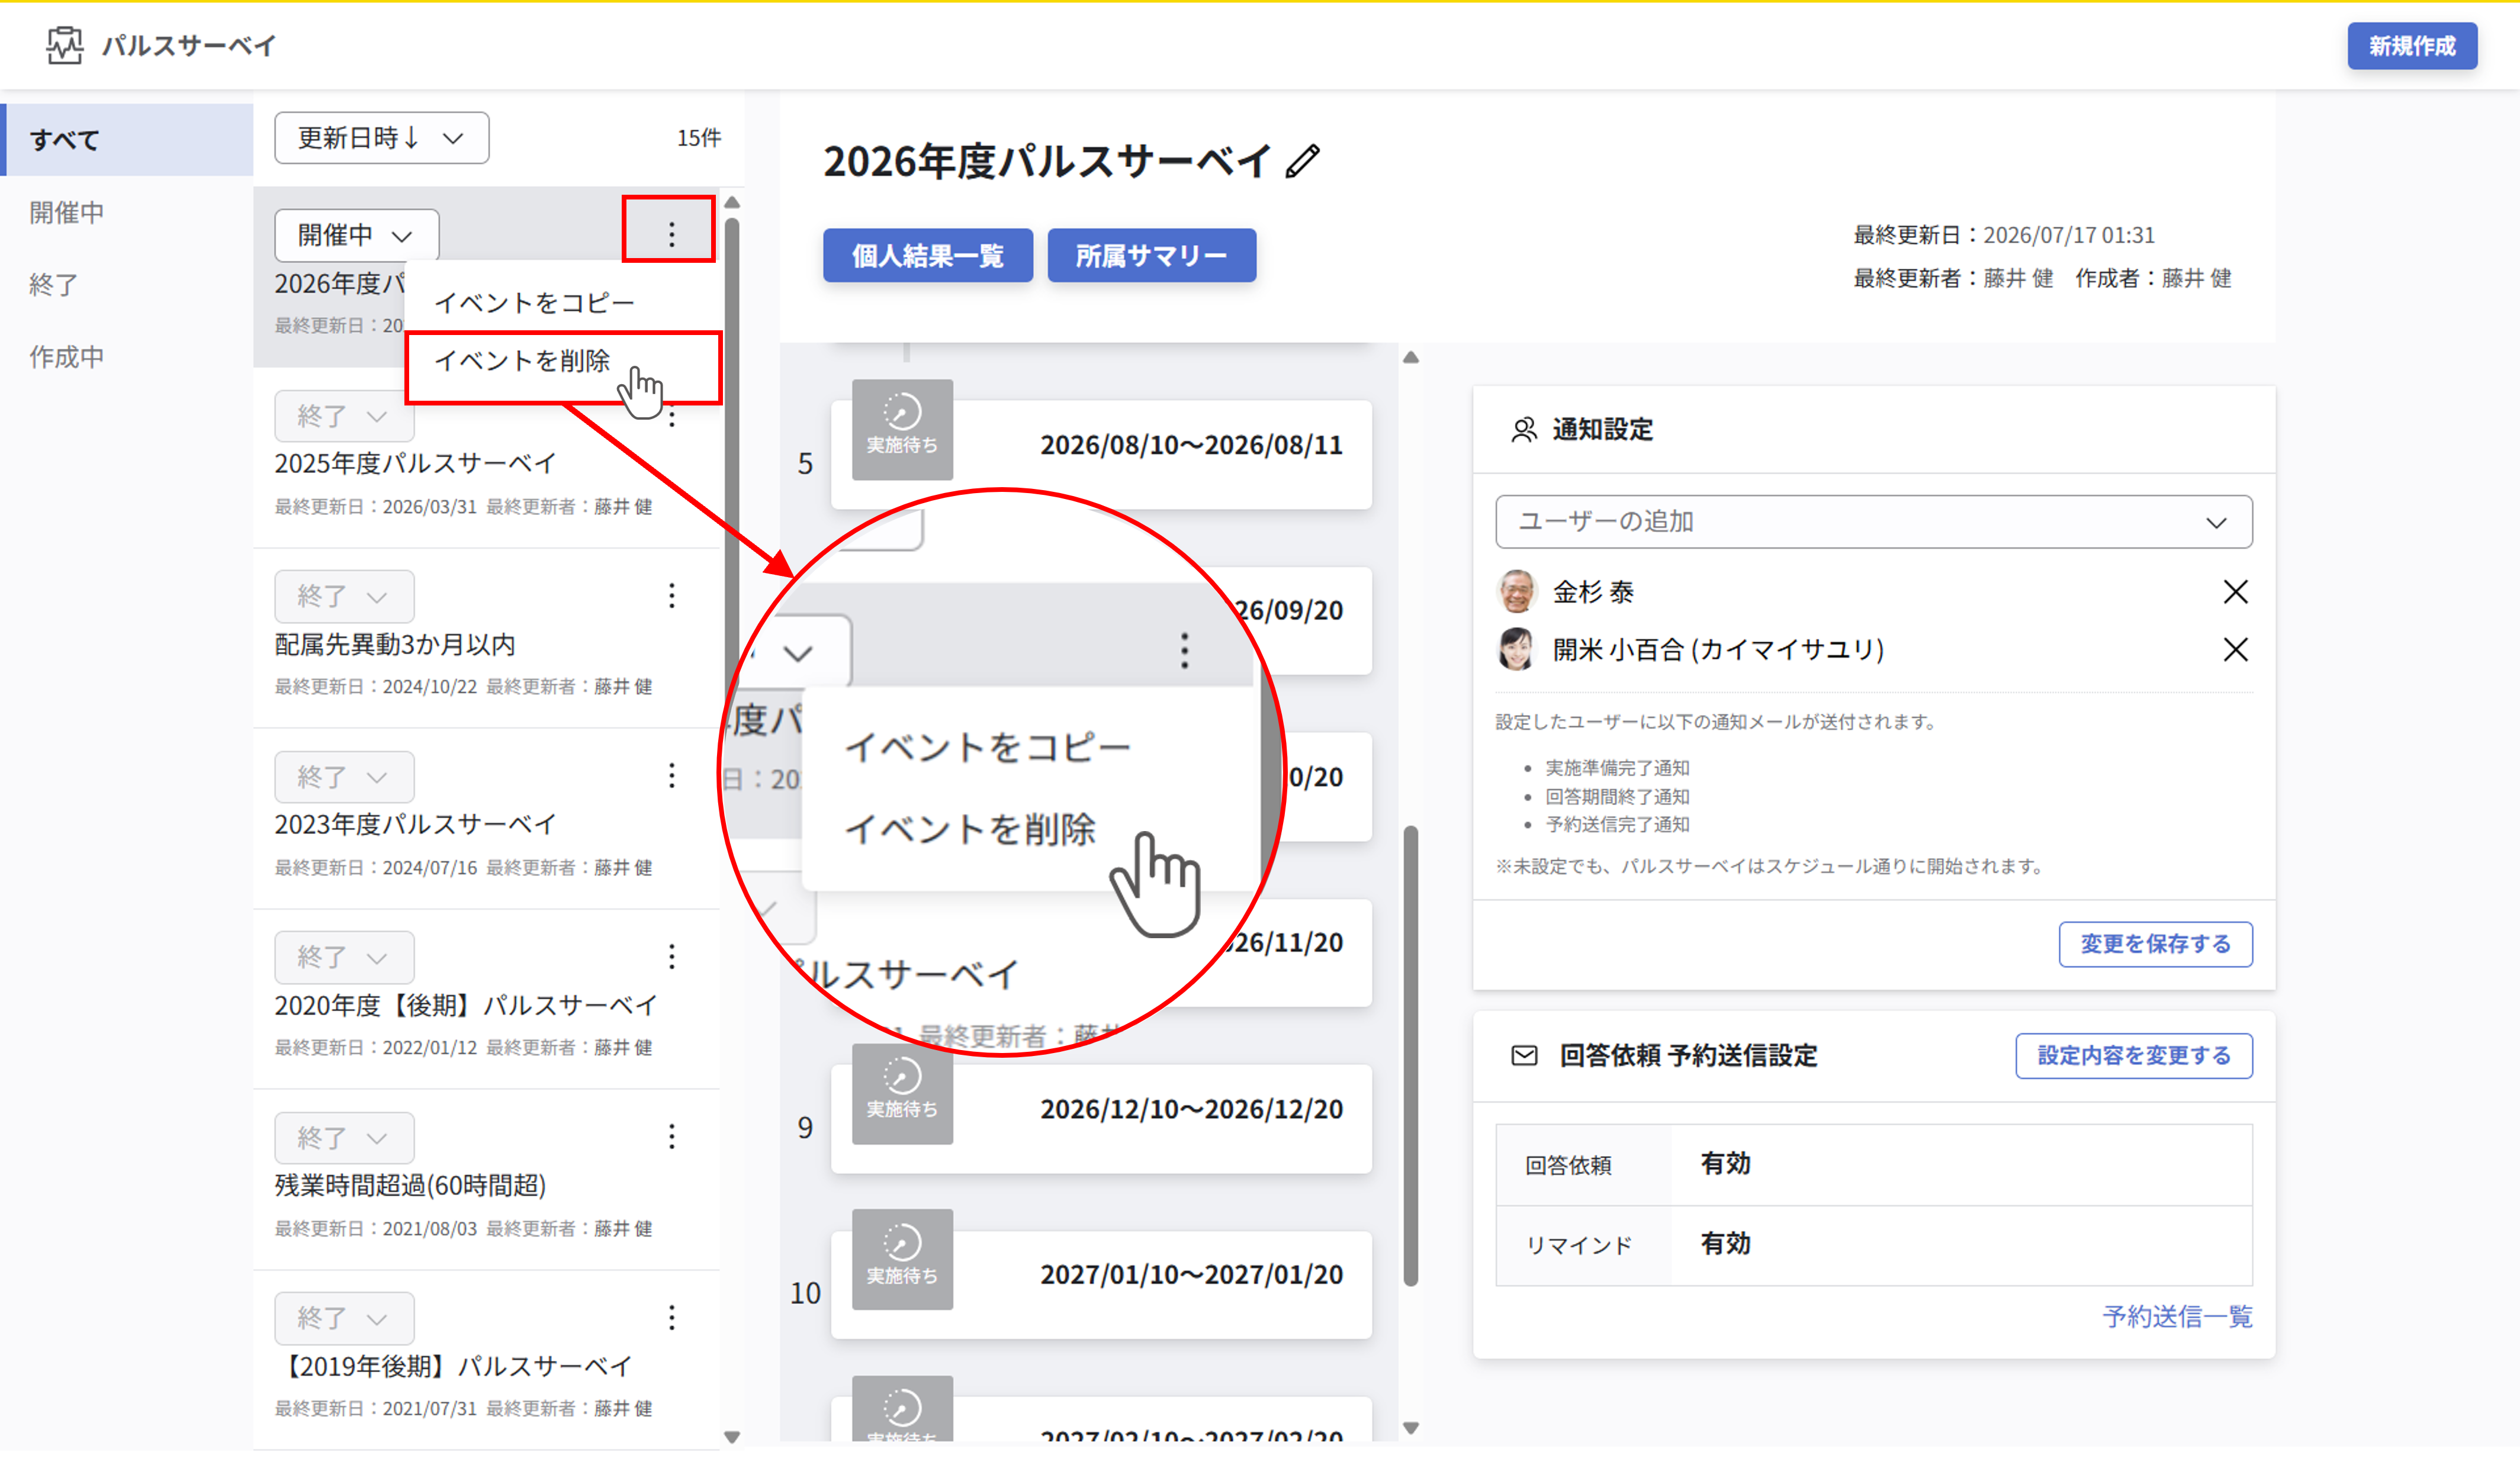Click the 15件 count label
This screenshot has width=2520, height=1465.
698,138
